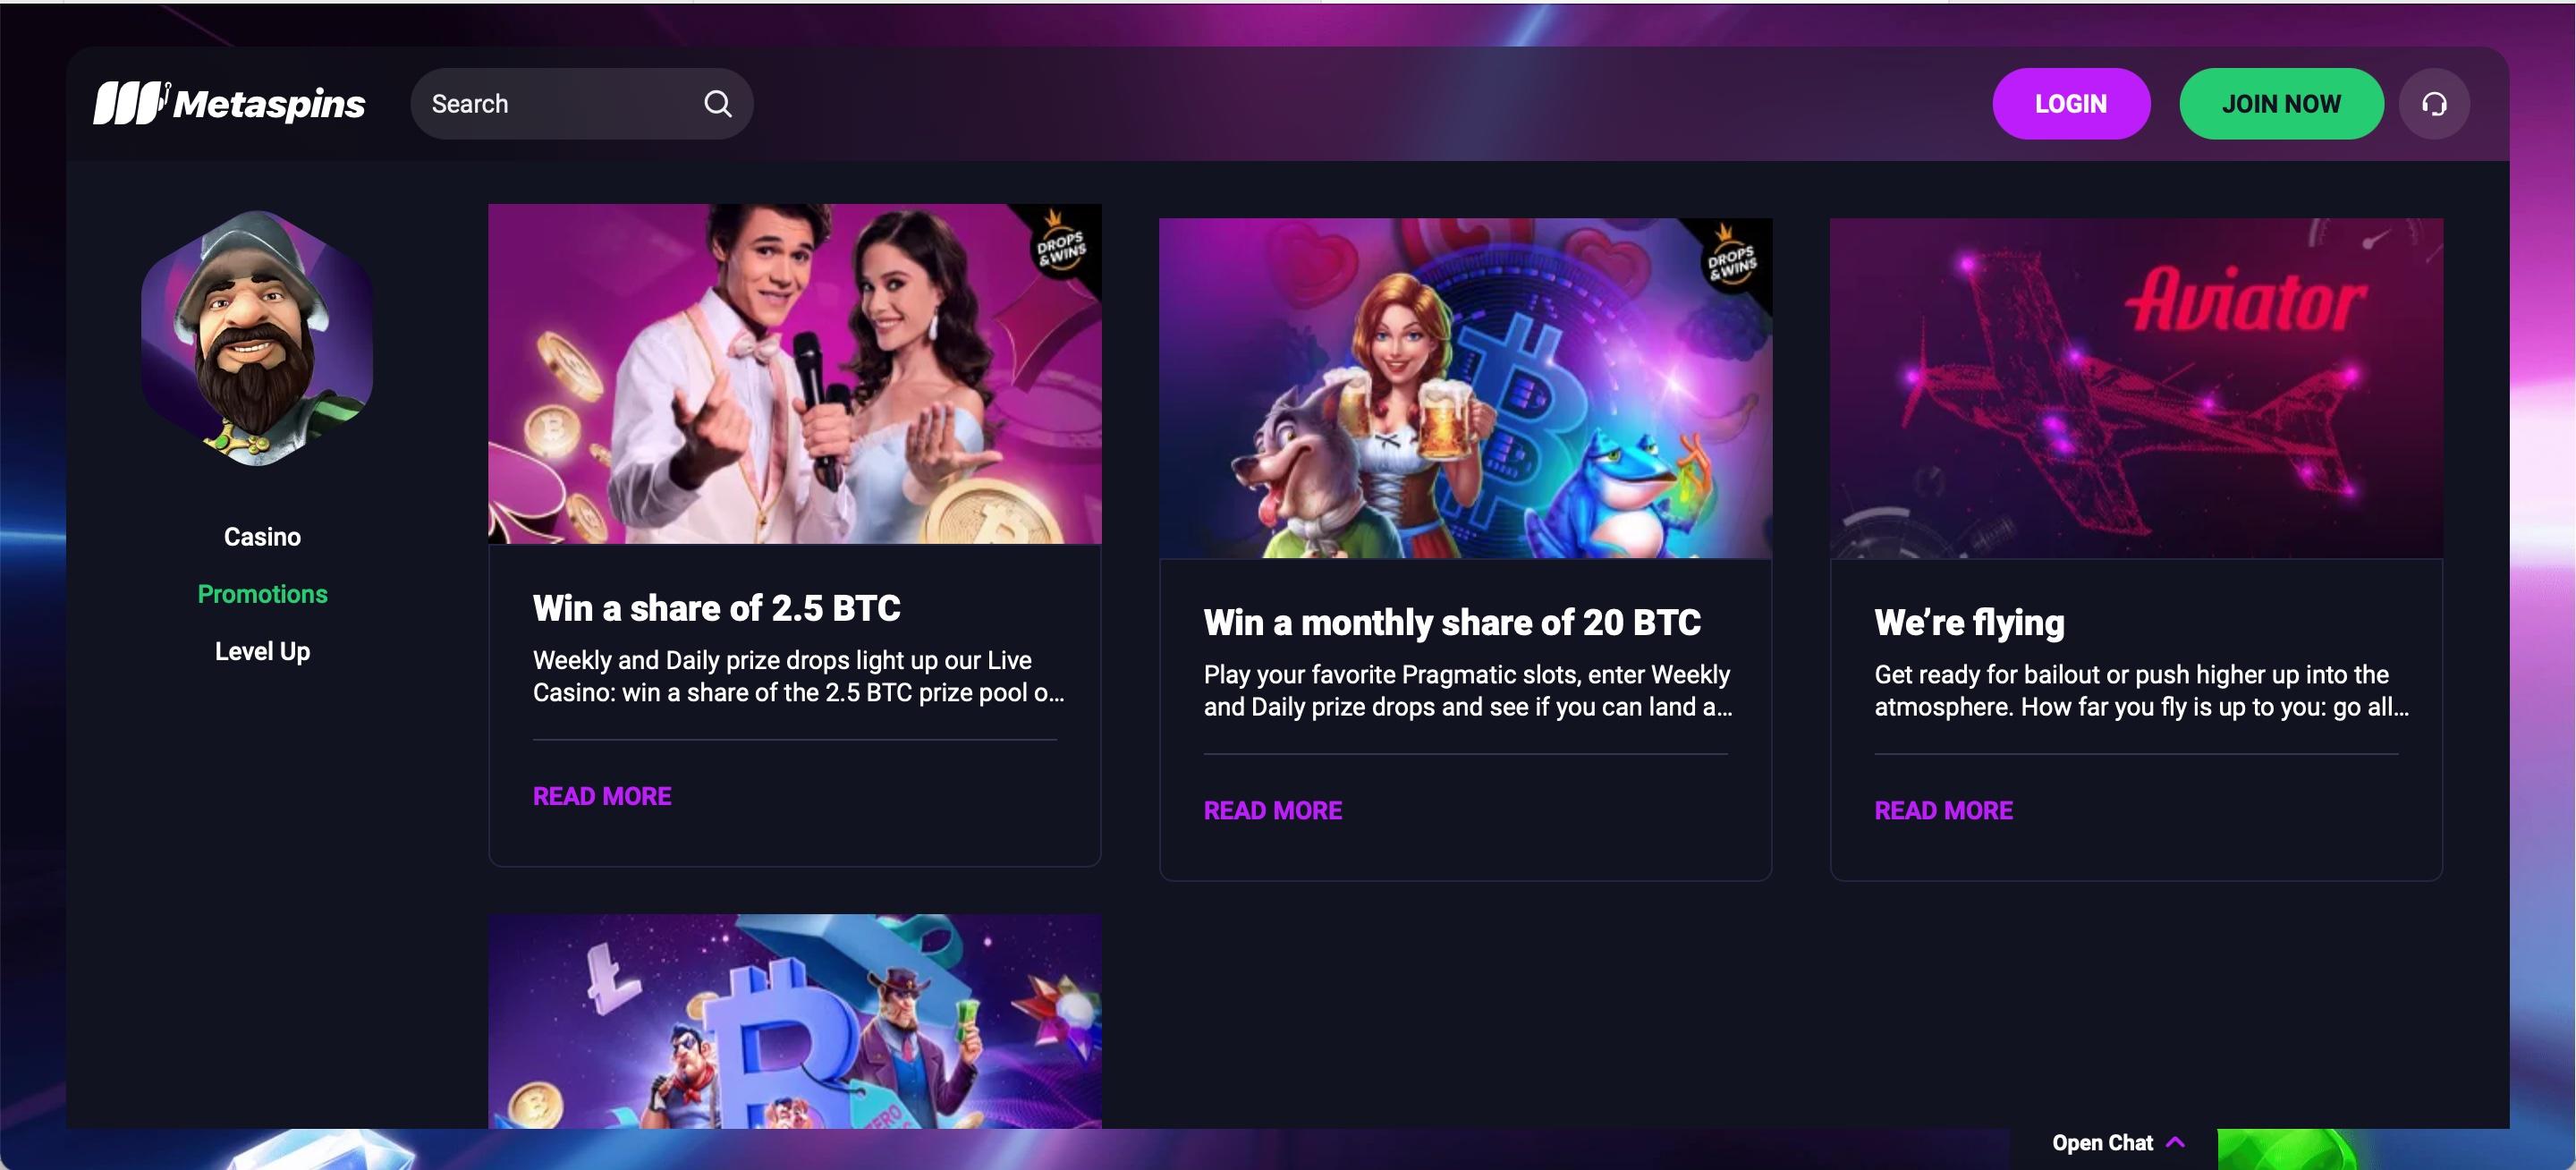Open Chat label at bottom
The width and height of the screenshot is (2576, 1170).
[x=2102, y=1142]
